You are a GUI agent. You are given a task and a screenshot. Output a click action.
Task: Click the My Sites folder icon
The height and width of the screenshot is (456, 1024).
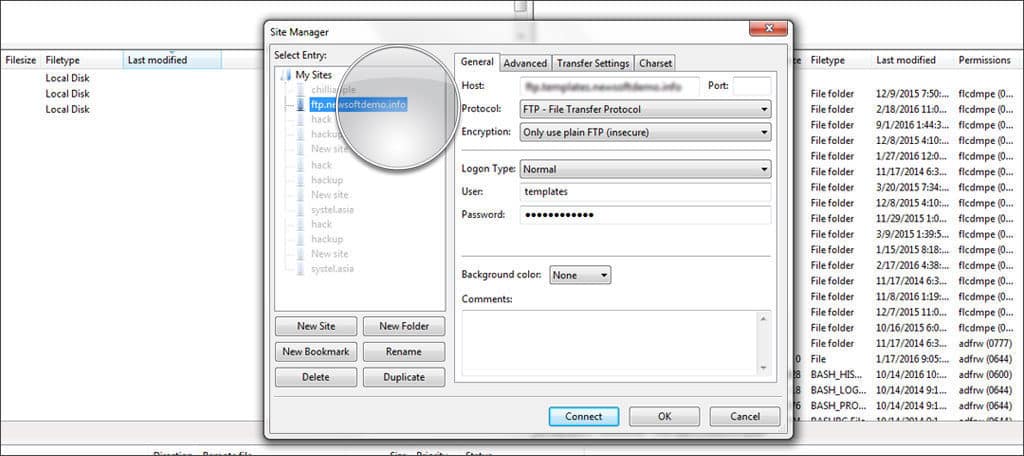click(x=287, y=75)
